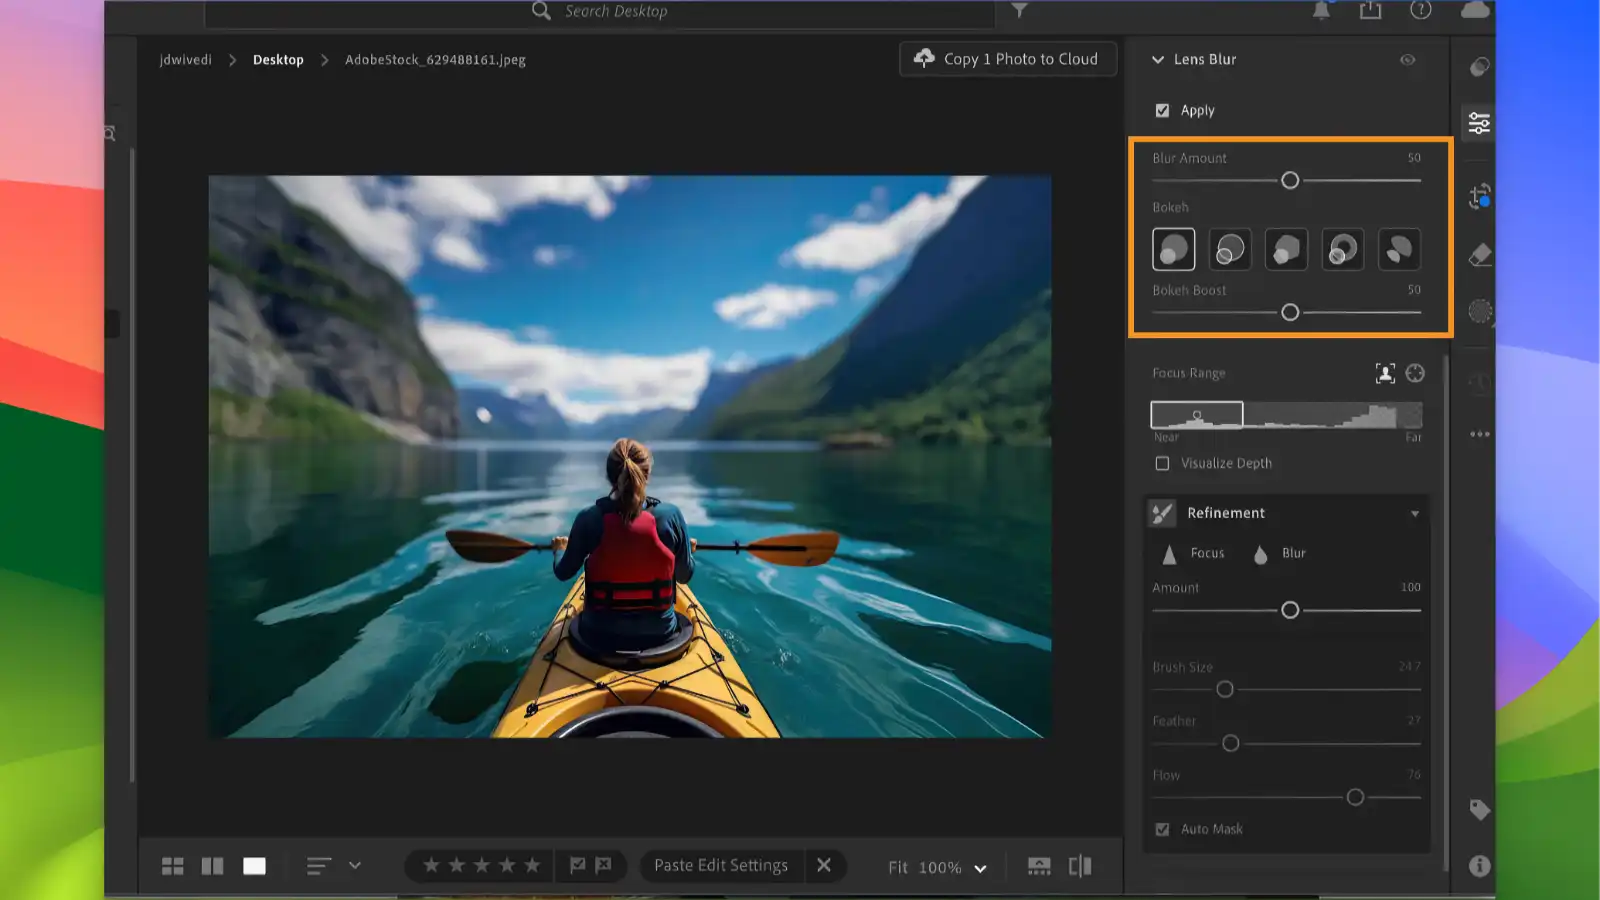Select the Crop and rotate tool
1600x900 pixels.
1478,198
